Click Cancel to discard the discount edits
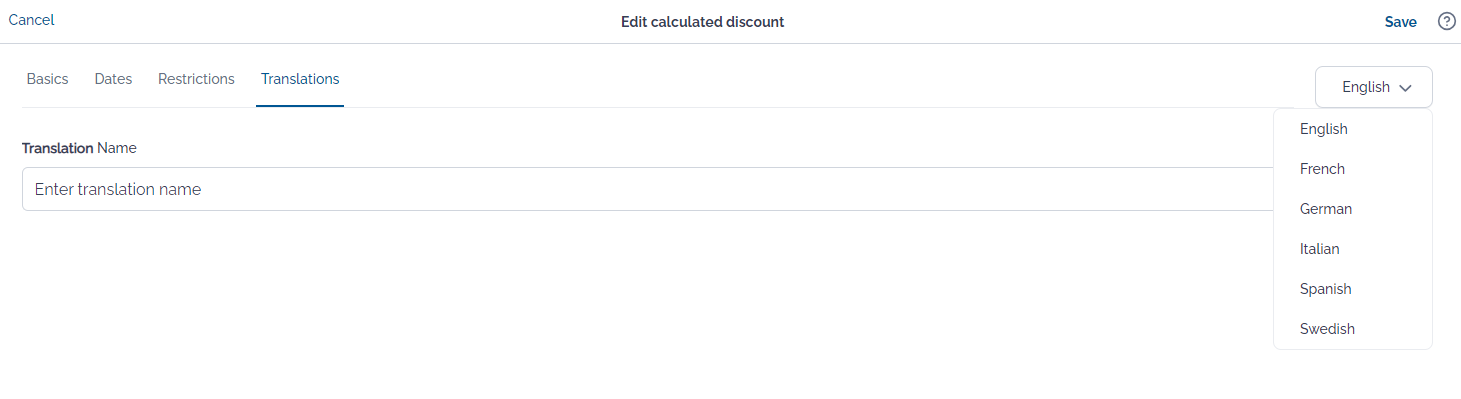Viewport: 1461px width, 399px height. 31,20
